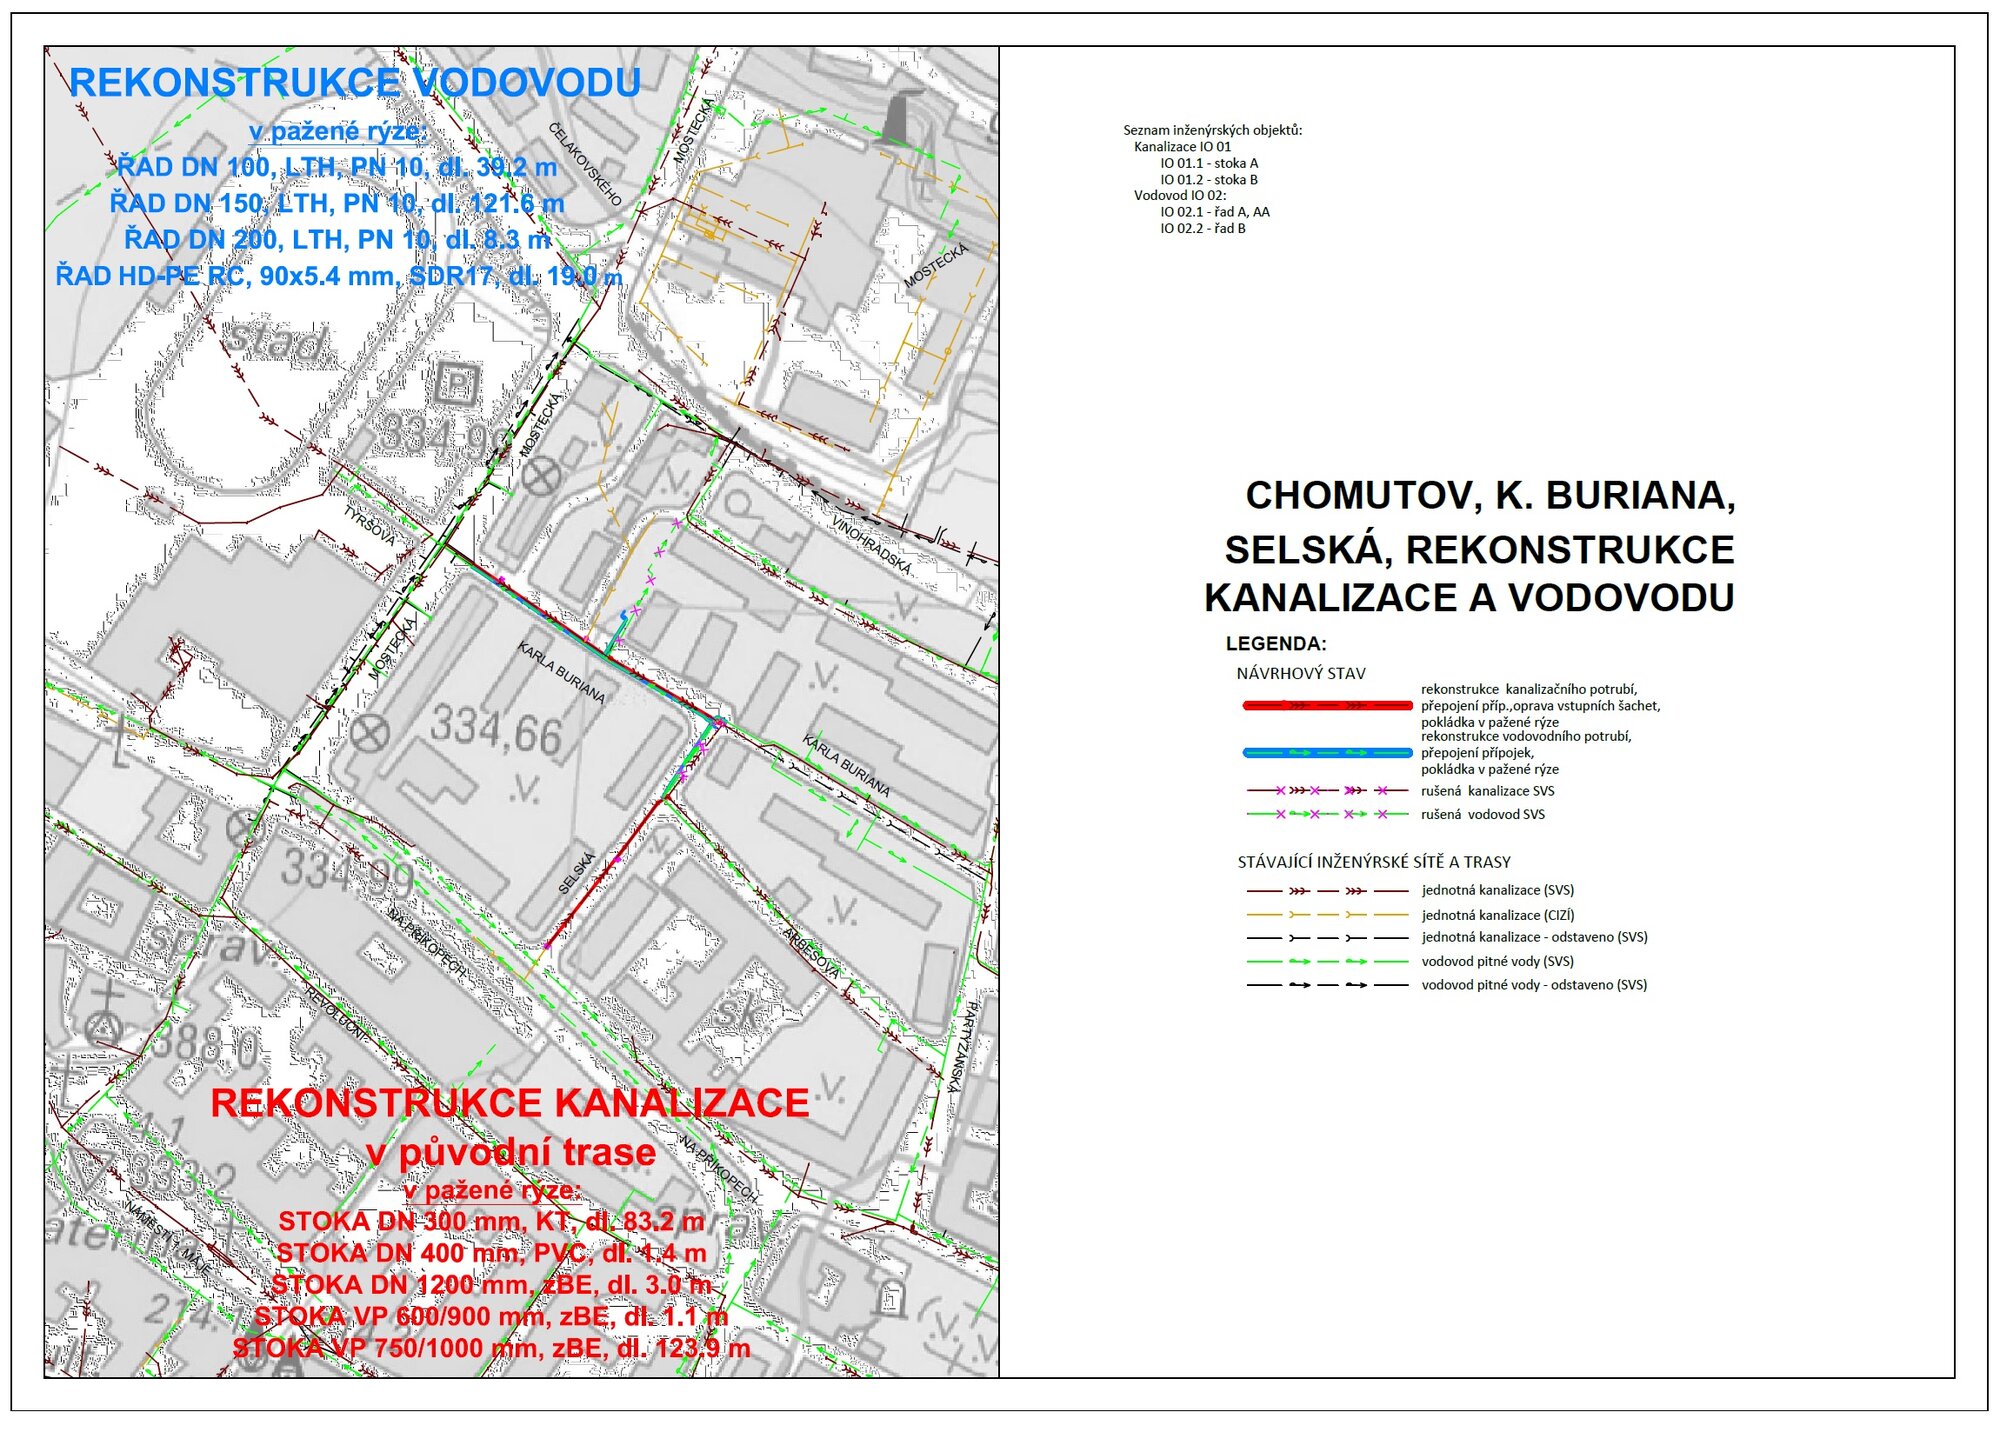Screen dimensions: 2000x1432
Task: Select 'STOKA DN 1200 mm, zBE, dl. 3.0 m'
Action: point(491,1285)
